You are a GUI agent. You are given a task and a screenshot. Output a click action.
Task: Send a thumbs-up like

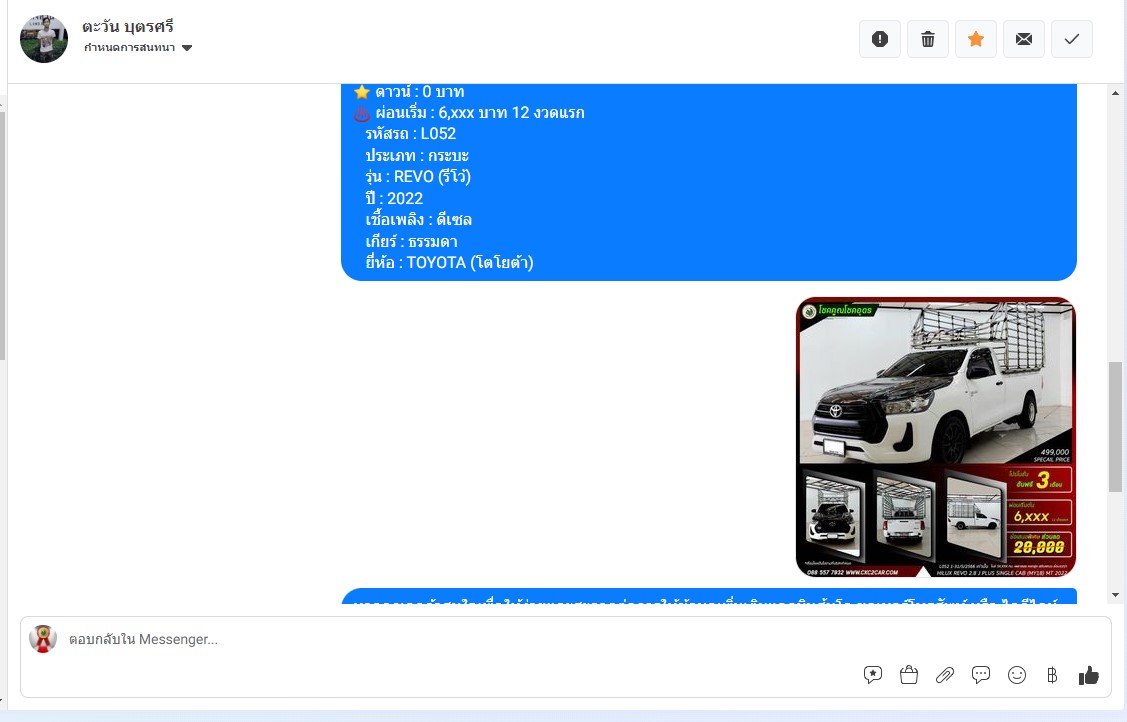(x=1088, y=675)
